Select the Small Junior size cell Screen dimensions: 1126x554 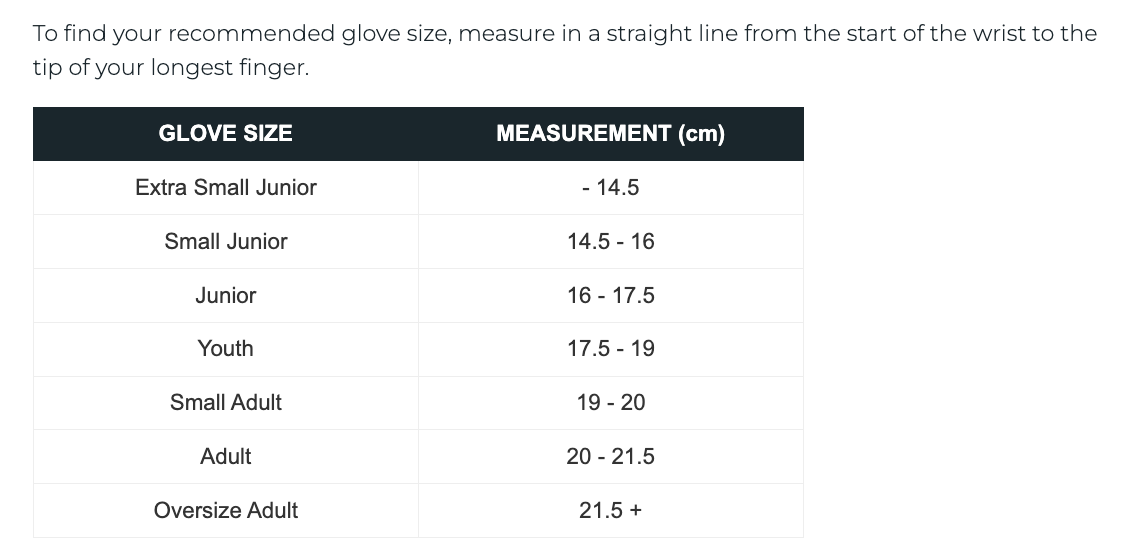click(x=226, y=242)
